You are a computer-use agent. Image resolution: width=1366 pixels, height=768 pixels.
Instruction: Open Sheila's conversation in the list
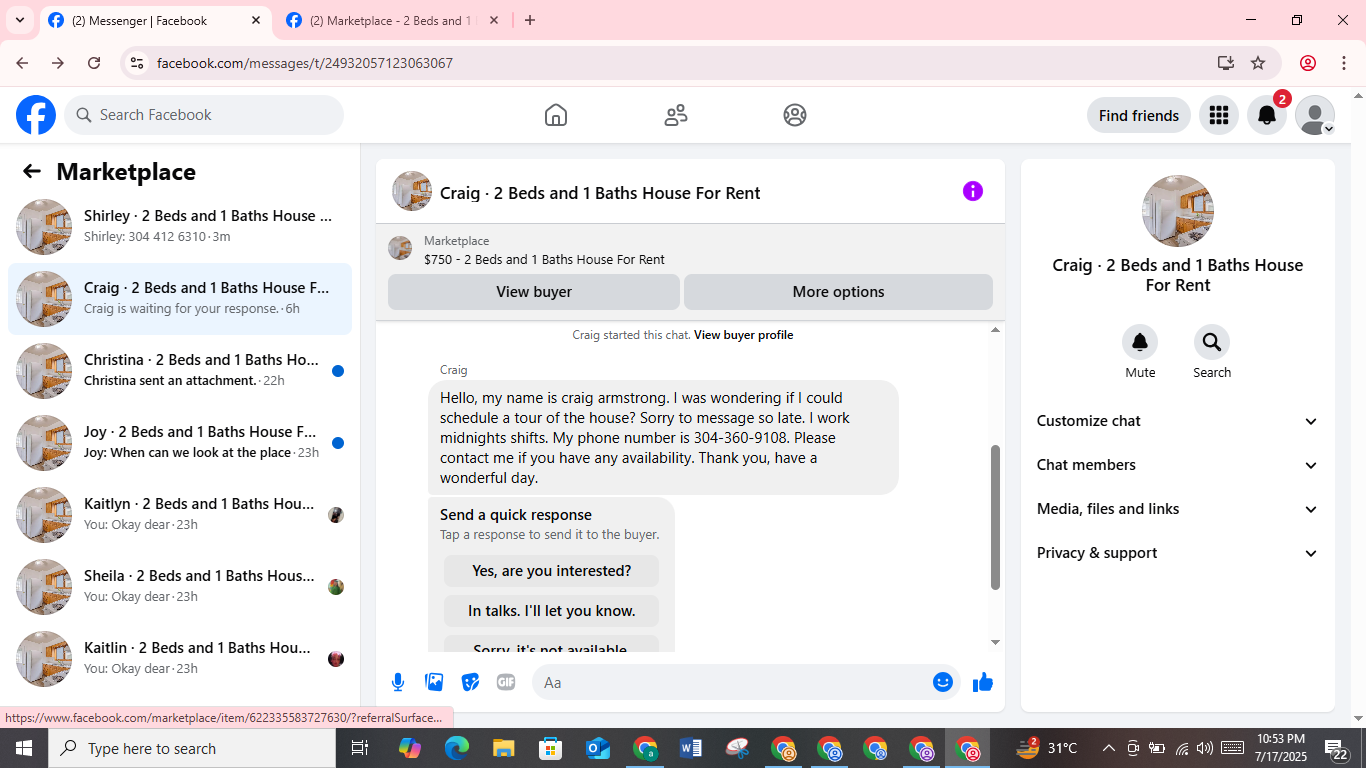coord(180,587)
